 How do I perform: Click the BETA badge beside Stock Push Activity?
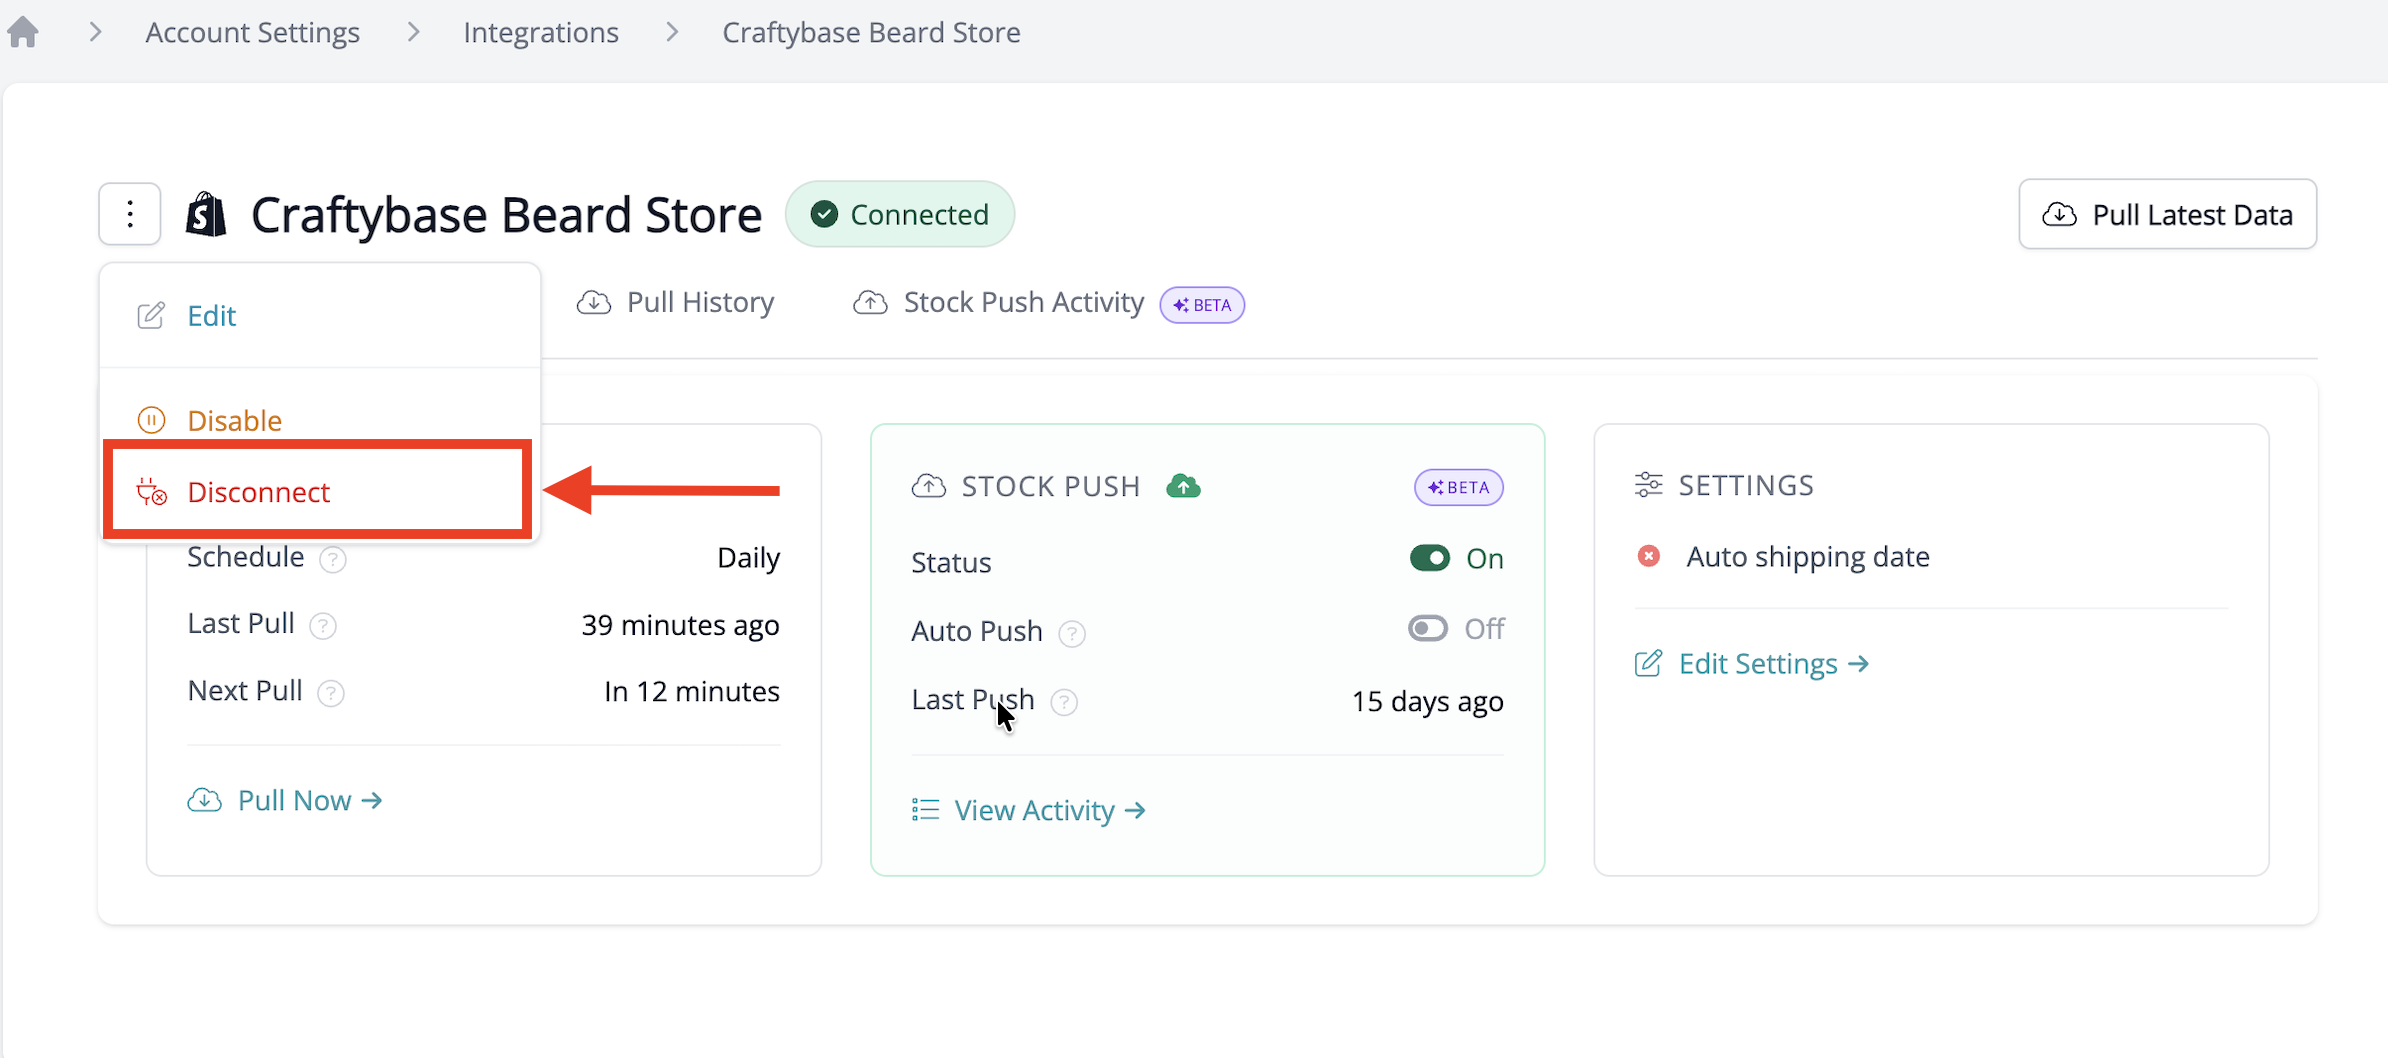1202,304
